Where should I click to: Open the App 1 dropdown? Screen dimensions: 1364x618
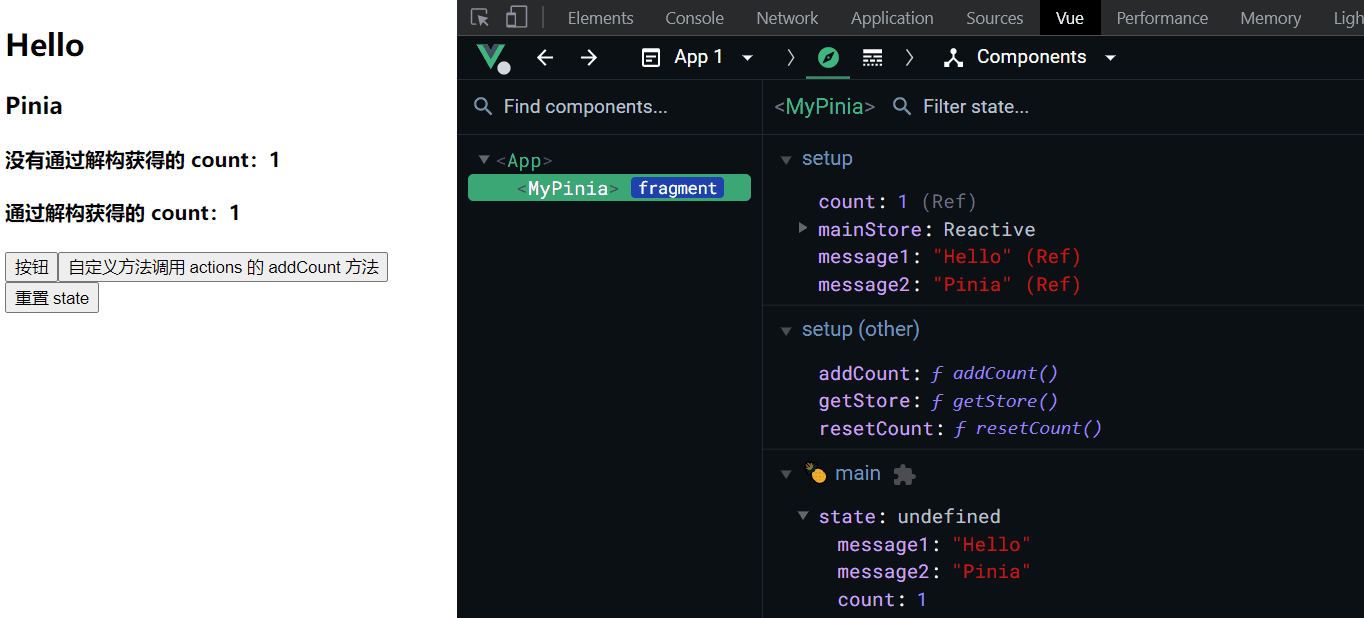(747, 58)
